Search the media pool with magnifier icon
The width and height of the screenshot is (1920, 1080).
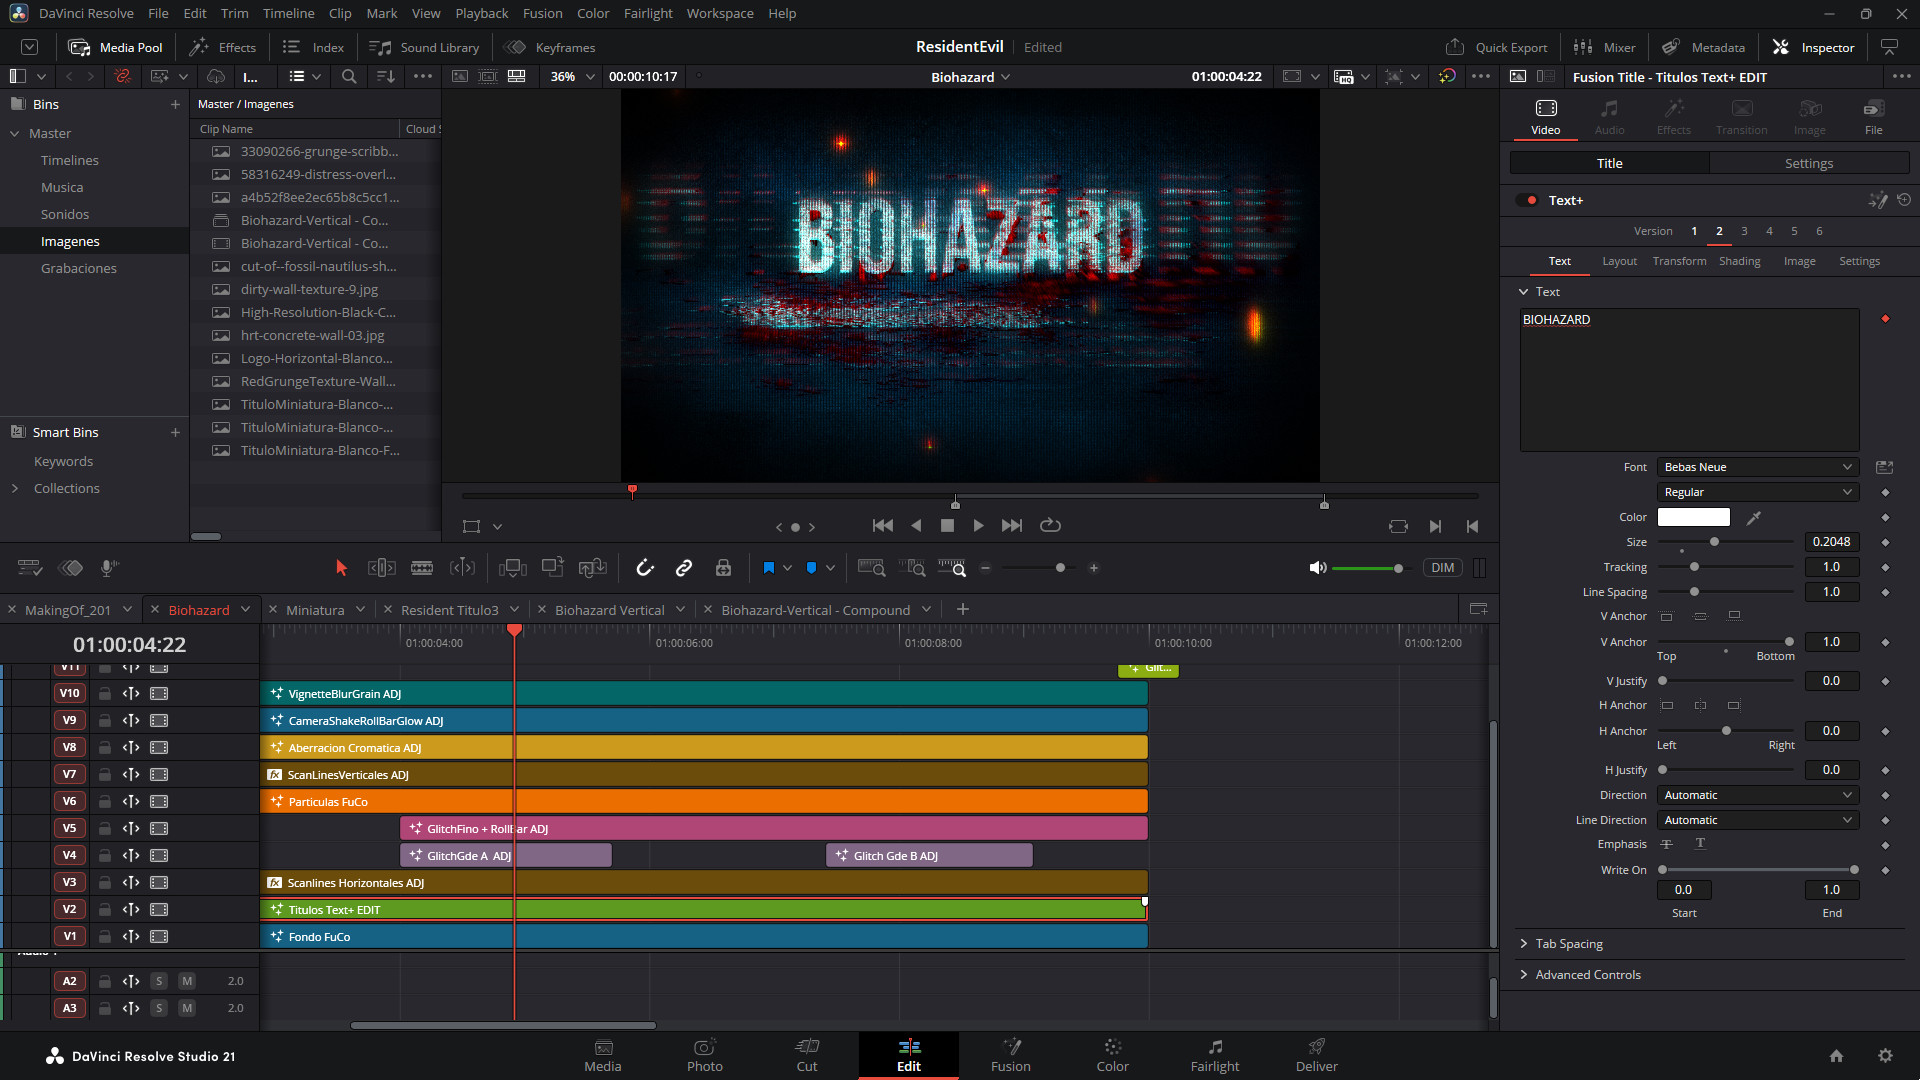[349, 76]
